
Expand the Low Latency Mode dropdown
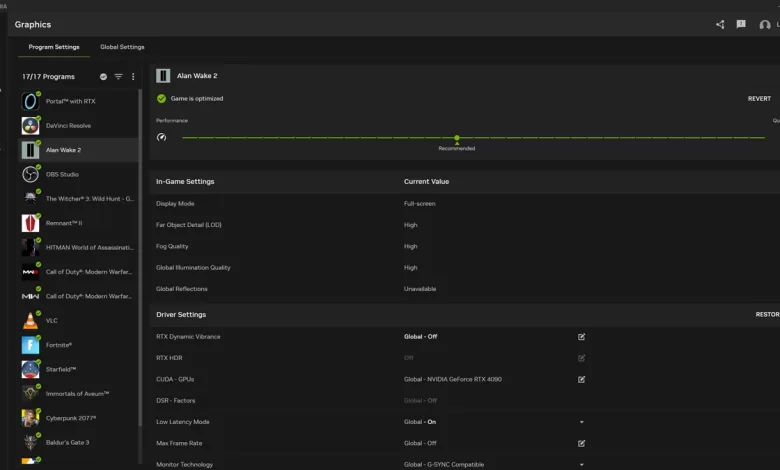[582, 422]
